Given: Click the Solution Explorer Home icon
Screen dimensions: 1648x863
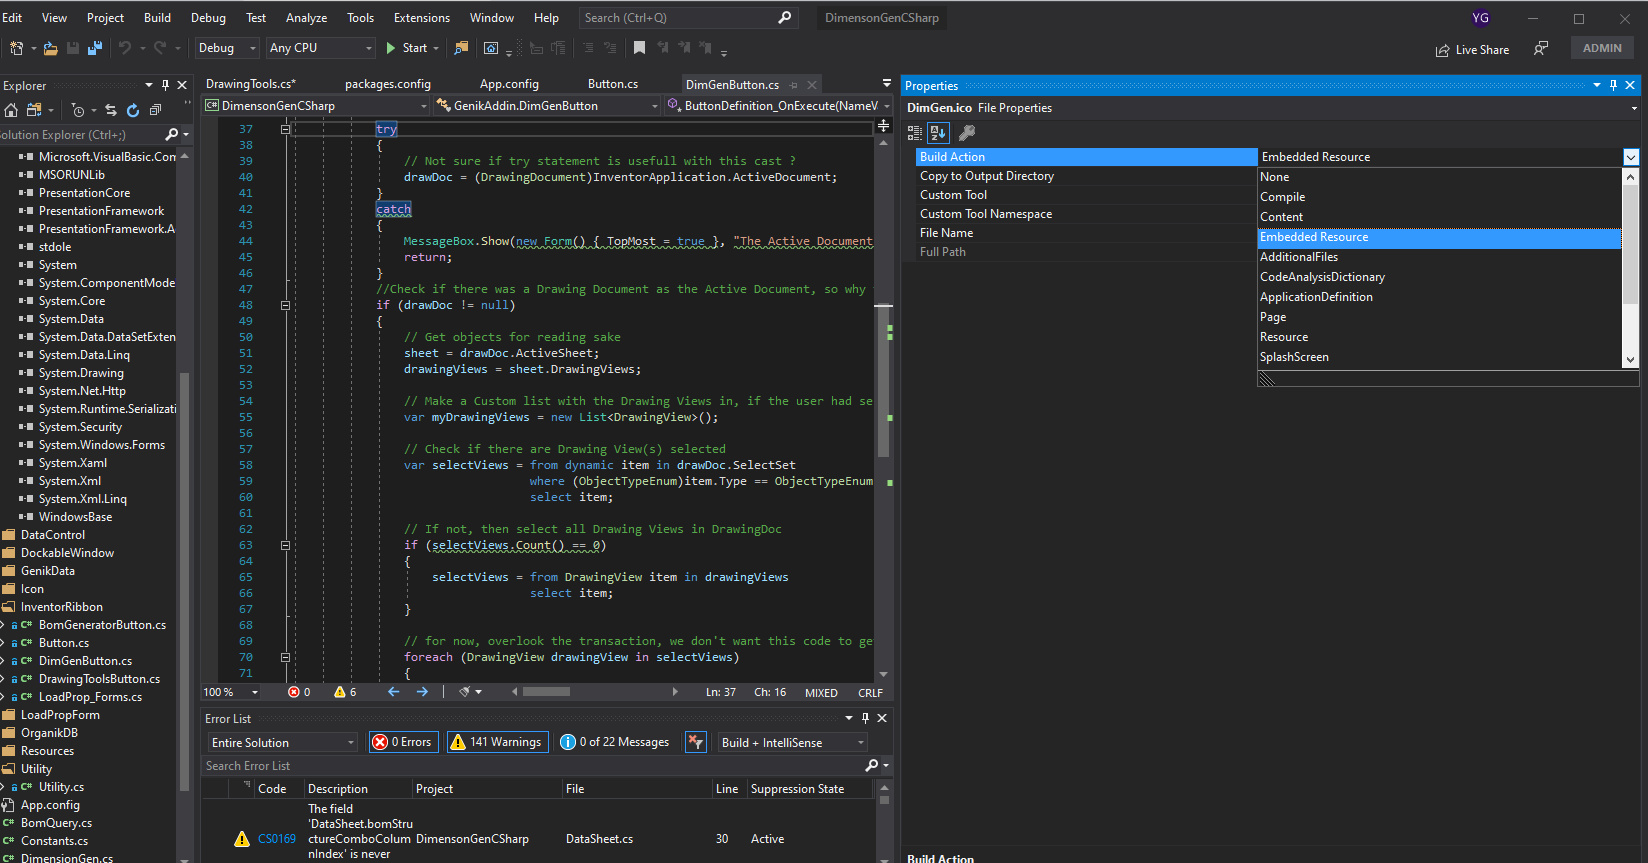Looking at the screenshot, I should tap(11, 110).
